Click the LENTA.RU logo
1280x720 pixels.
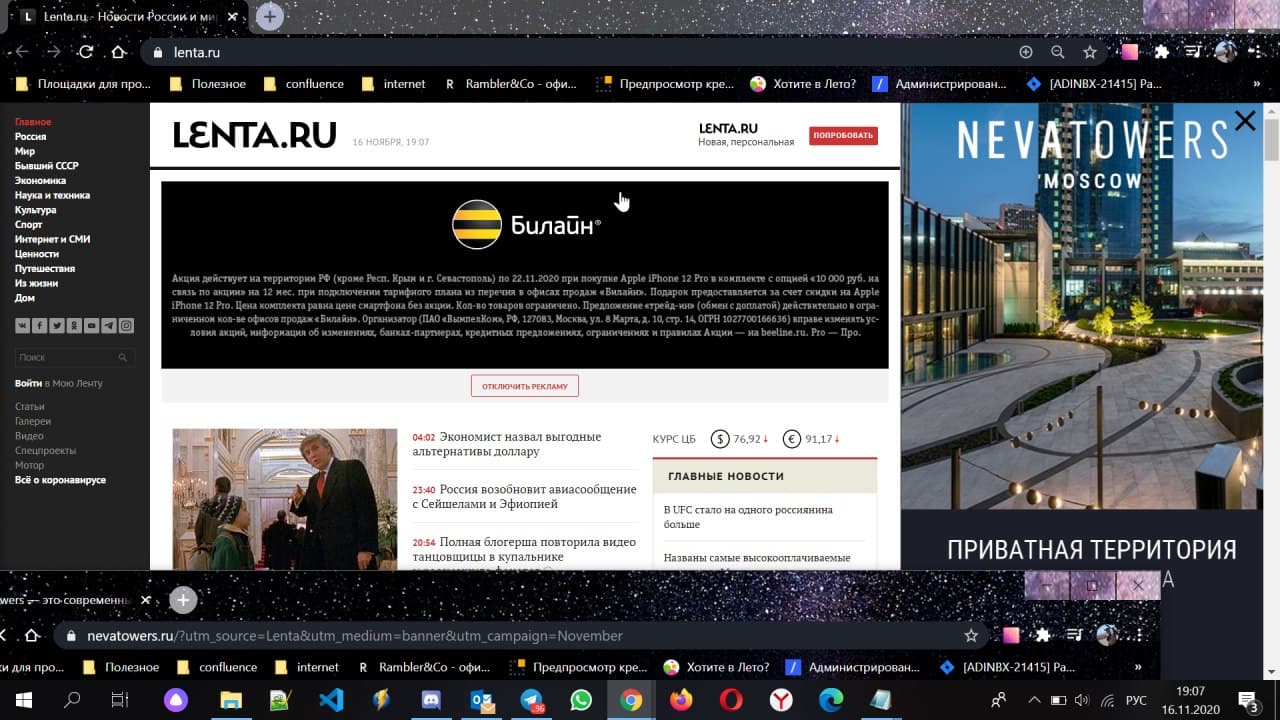[254, 135]
